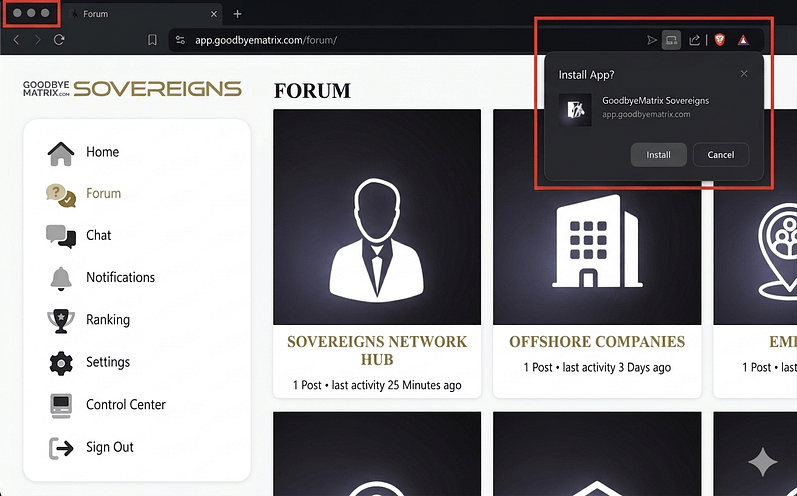Click app.goodbyematrix.com text in install dialog
The image size is (797, 496).
tap(646, 114)
